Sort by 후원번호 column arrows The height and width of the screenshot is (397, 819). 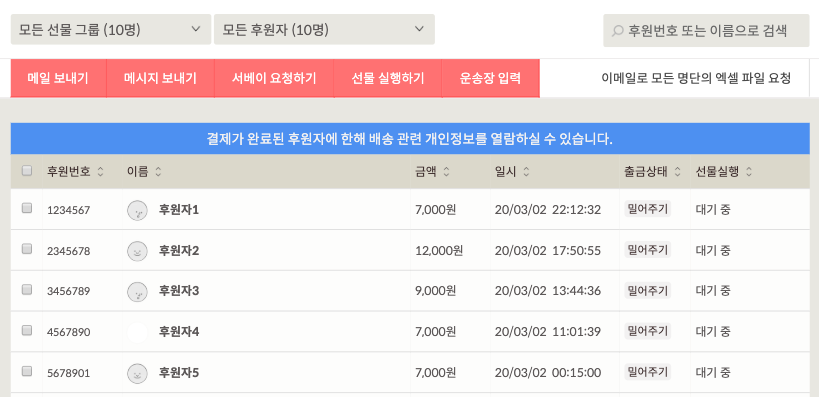click(100, 171)
